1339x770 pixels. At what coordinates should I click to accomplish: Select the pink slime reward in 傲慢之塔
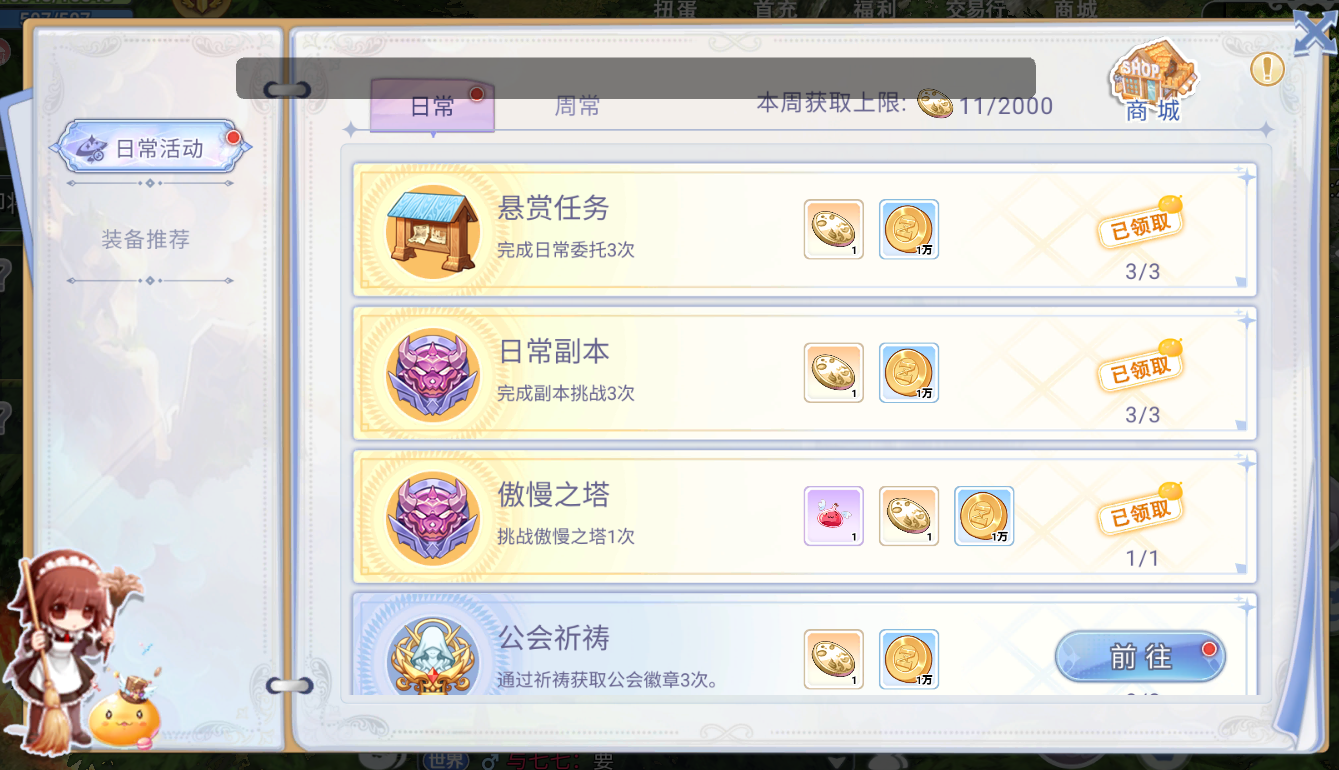click(x=833, y=516)
